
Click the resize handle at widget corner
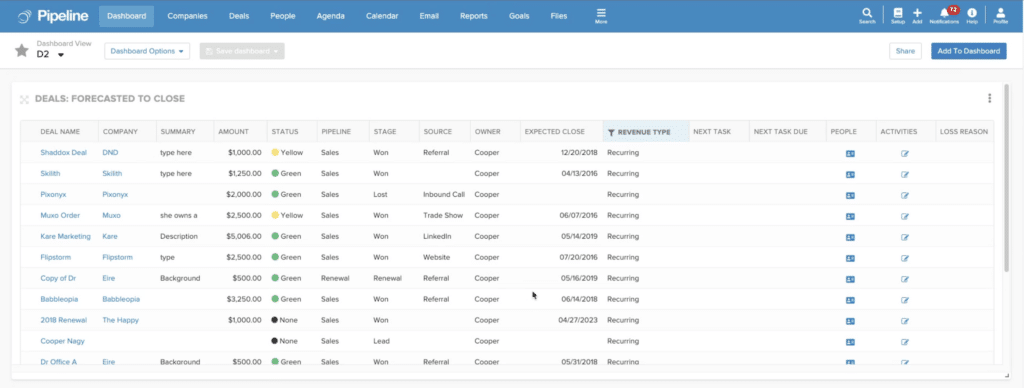point(1006,375)
